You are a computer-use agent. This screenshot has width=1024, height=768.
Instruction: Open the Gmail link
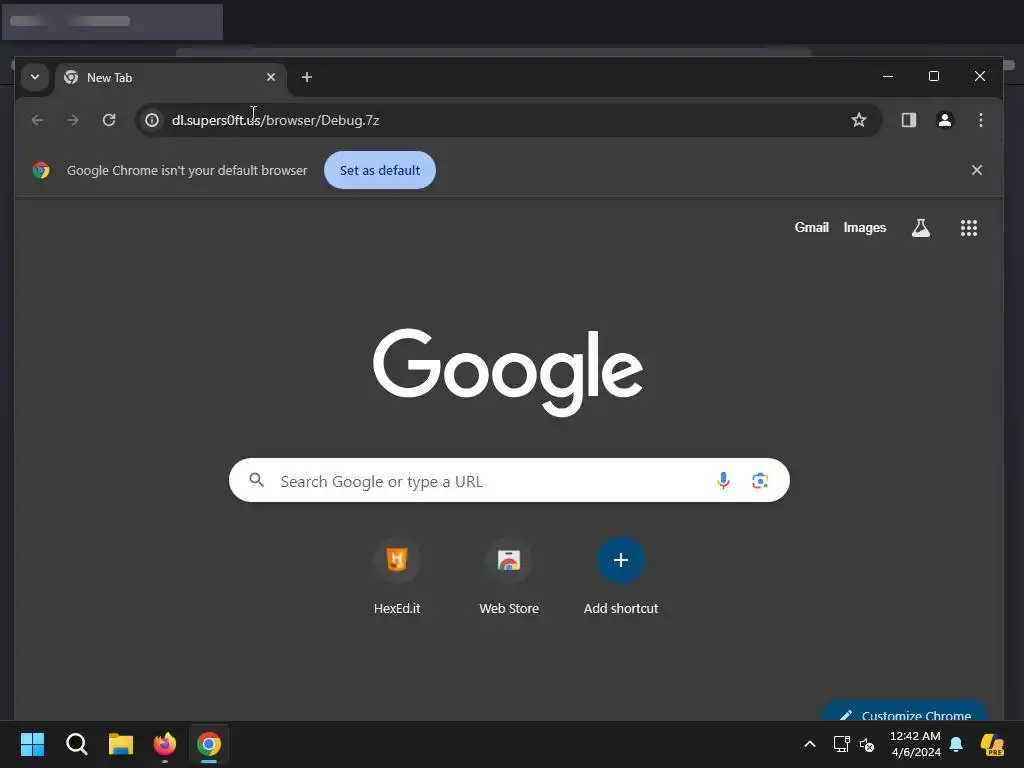click(x=811, y=227)
